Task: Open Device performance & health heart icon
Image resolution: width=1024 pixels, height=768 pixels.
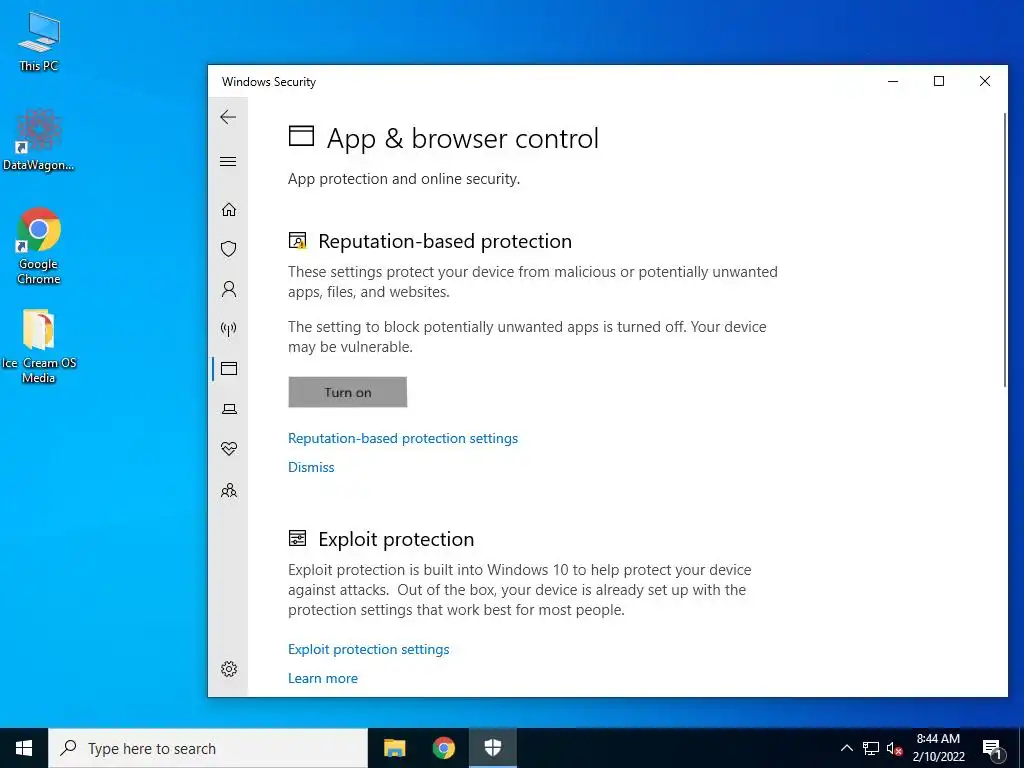Action: pos(229,449)
